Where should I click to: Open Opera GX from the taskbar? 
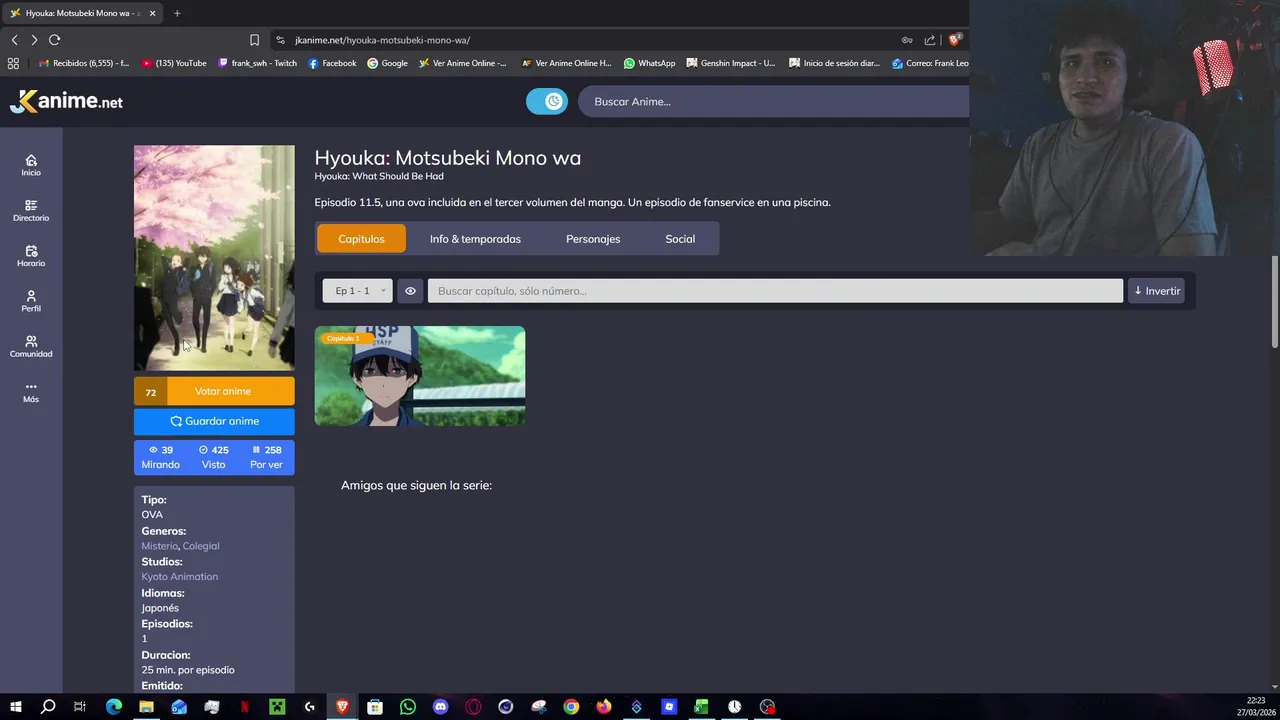[x=473, y=707]
